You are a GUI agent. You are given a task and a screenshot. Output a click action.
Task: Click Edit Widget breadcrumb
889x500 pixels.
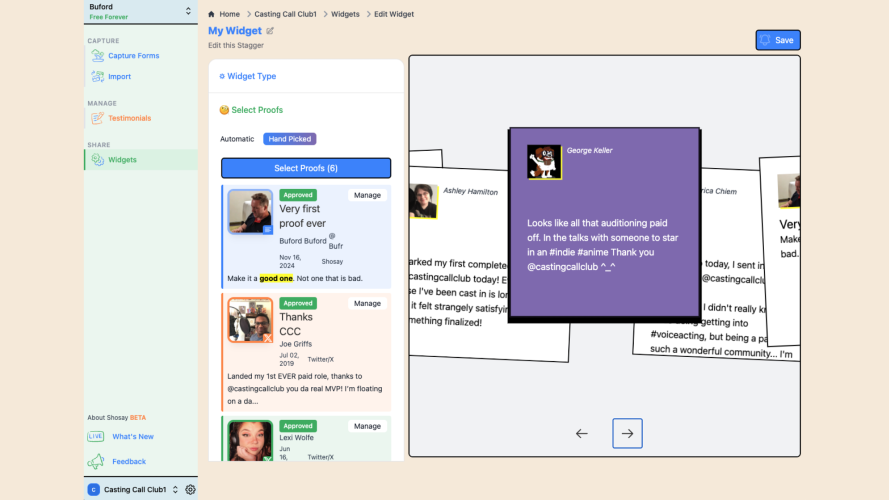click(x=394, y=14)
